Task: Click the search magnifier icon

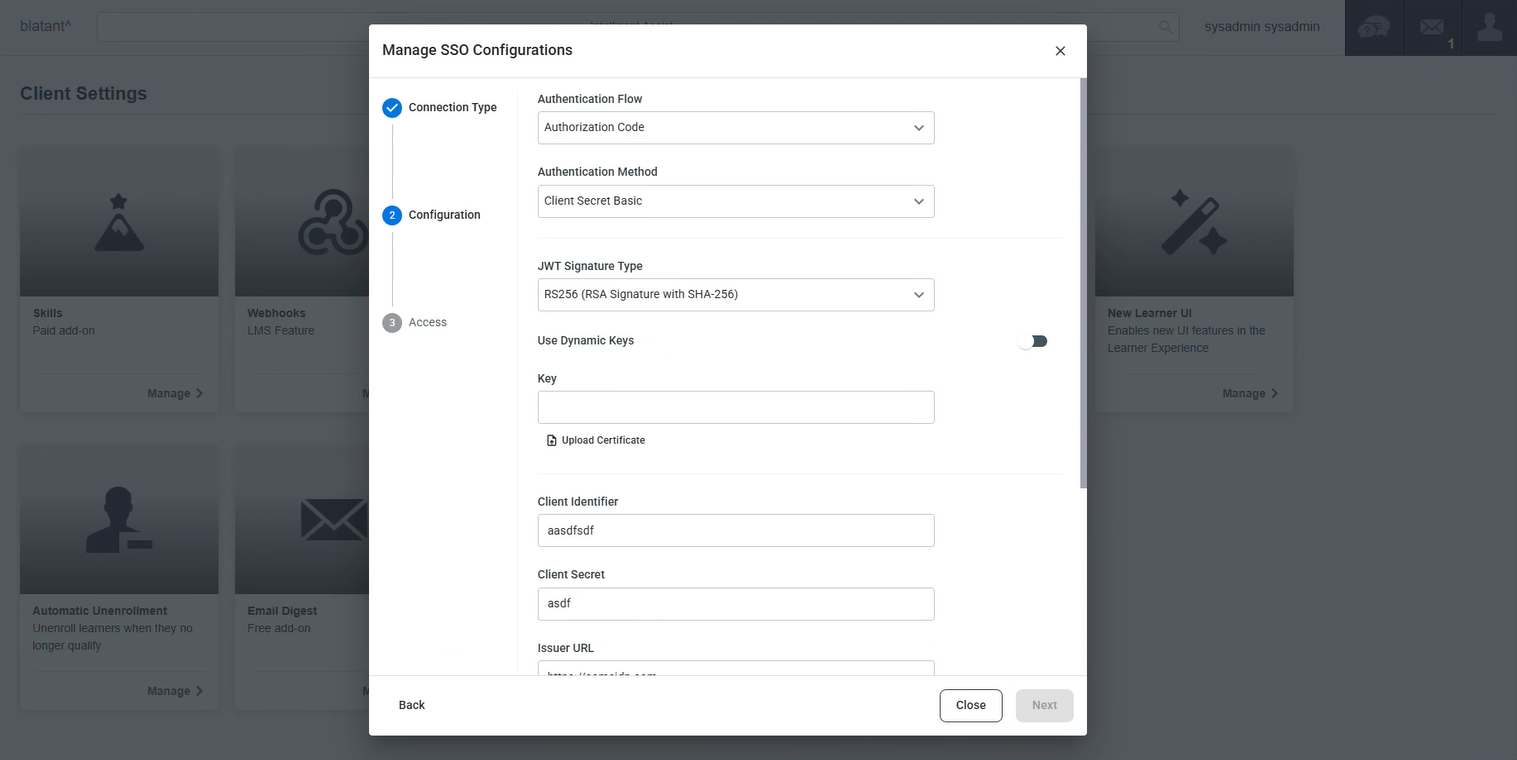Action: (x=1166, y=27)
